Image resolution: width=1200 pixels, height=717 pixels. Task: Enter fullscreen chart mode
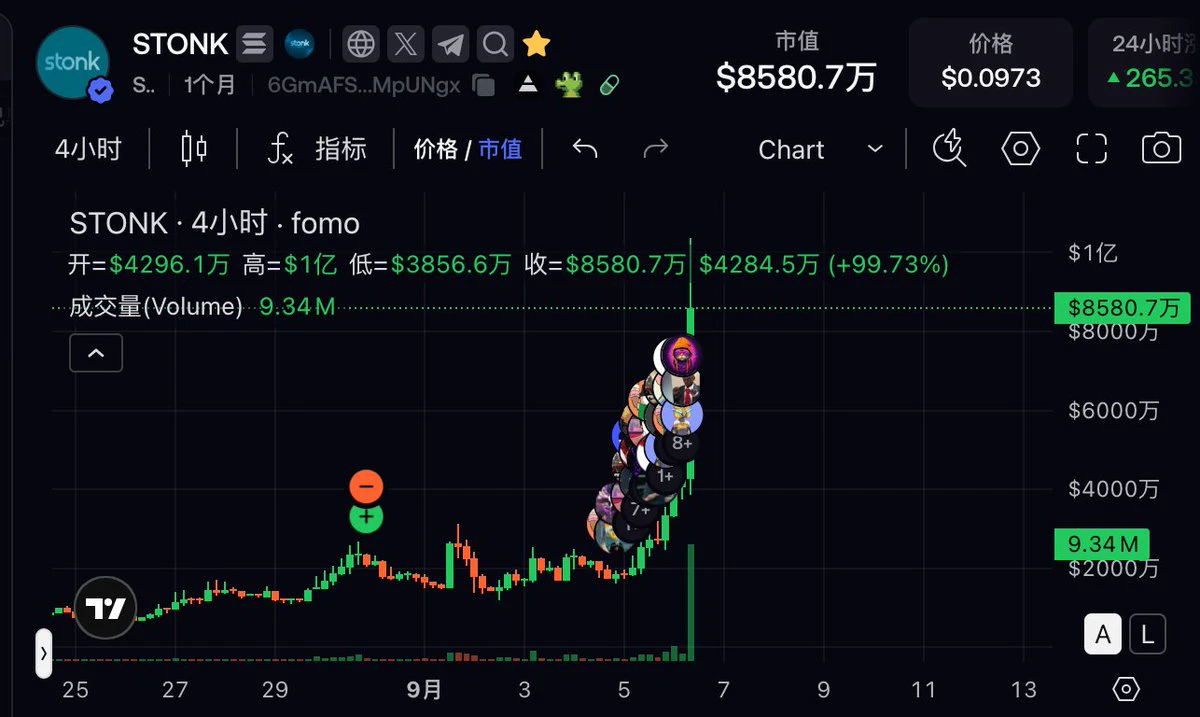(1091, 150)
